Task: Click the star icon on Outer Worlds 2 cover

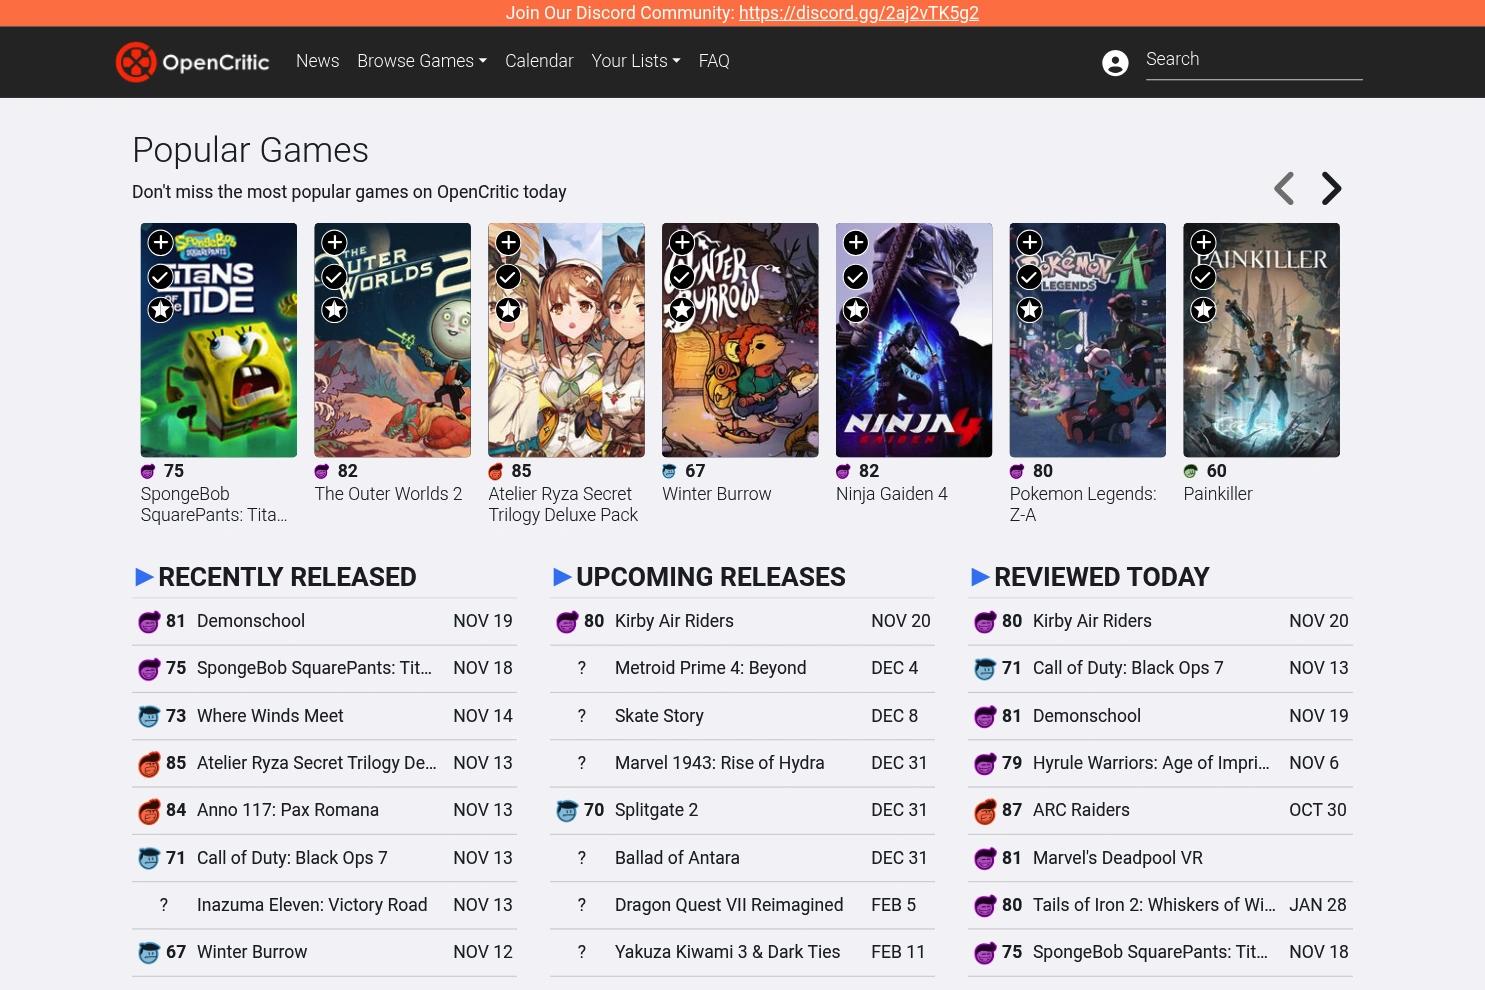Action: point(334,310)
